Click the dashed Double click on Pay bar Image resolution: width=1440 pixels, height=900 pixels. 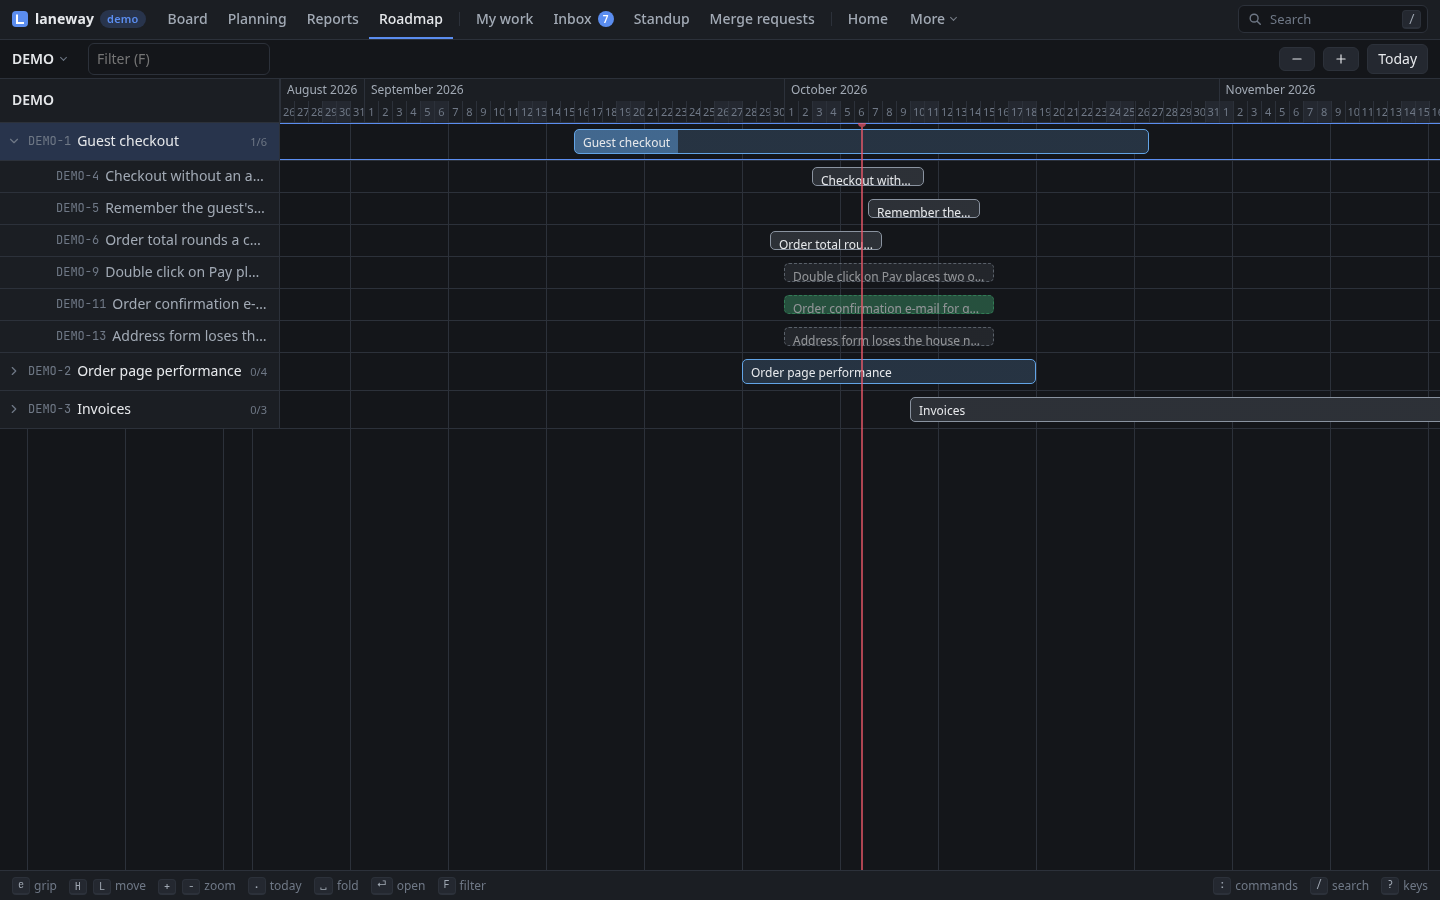889,273
